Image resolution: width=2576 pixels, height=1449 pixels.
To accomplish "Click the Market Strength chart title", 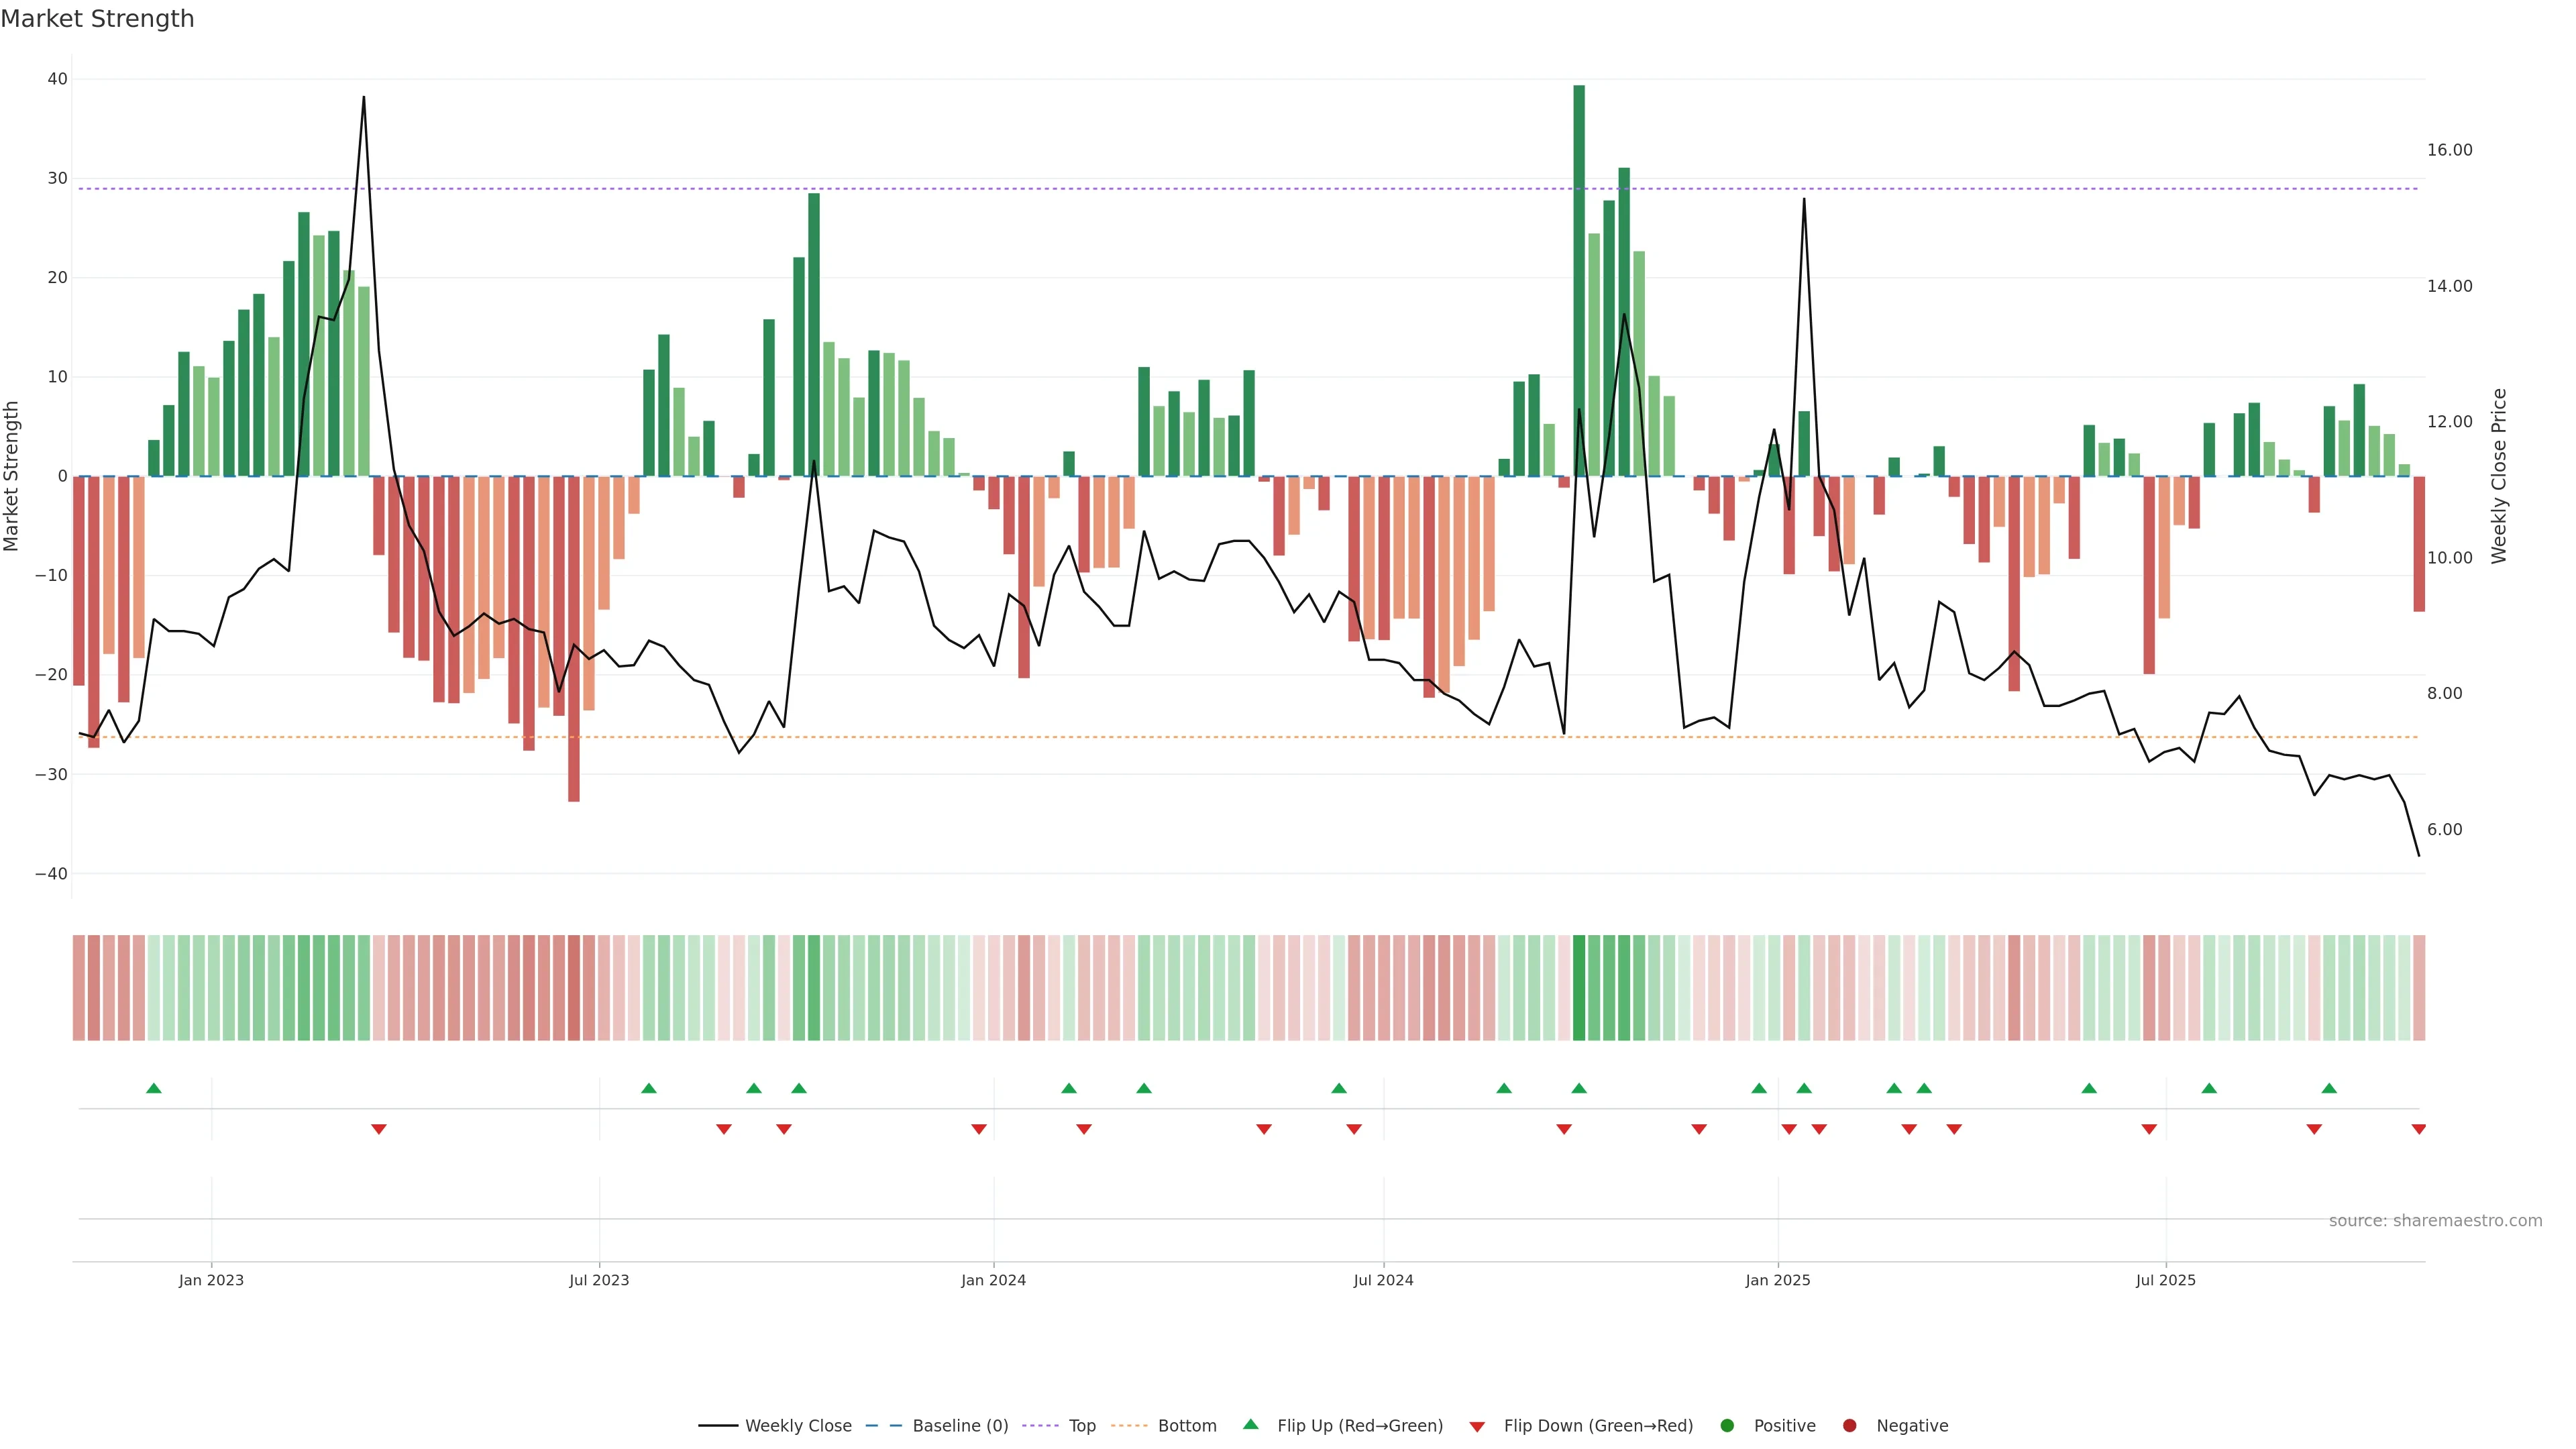I will point(97,19).
